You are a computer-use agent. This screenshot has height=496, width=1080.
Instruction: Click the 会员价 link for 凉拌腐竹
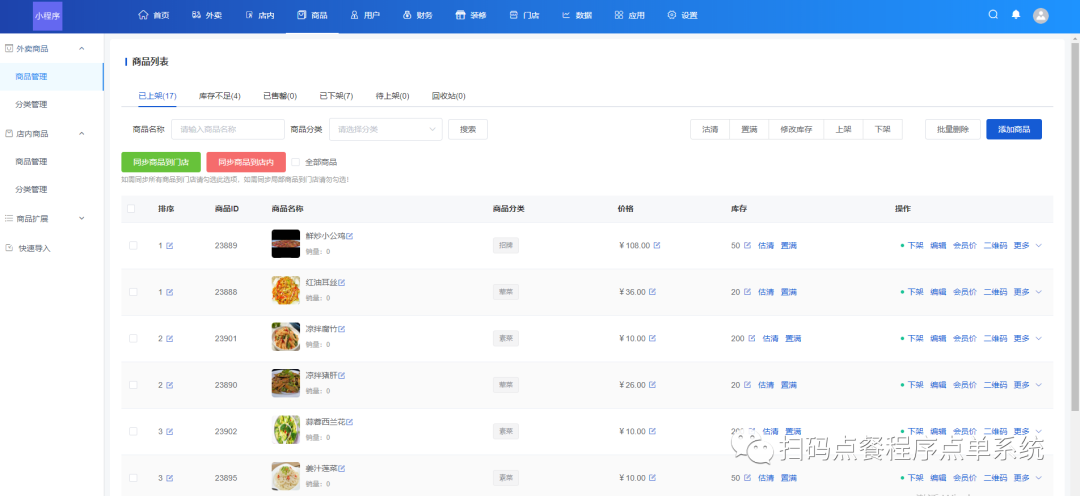point(964,338)
